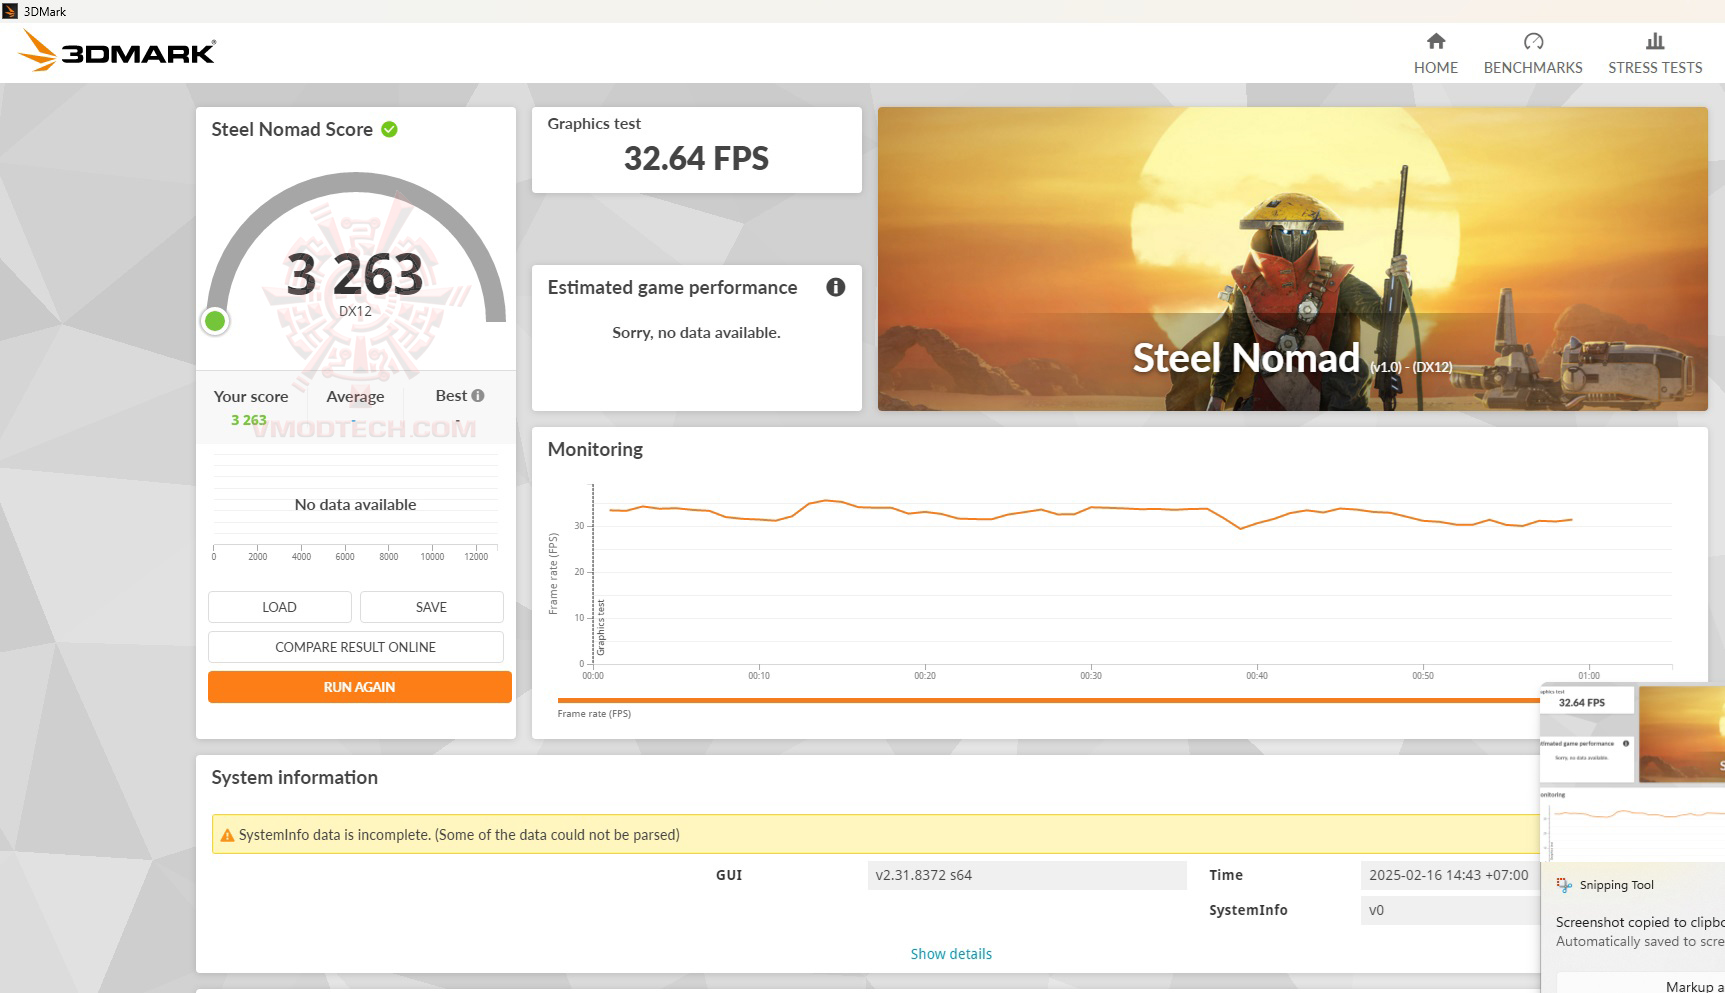The height and width of the screenshot is (993, 1725).
Task: Switch to the STRESS TESTS tab
Action: [x=1655, y=53]
